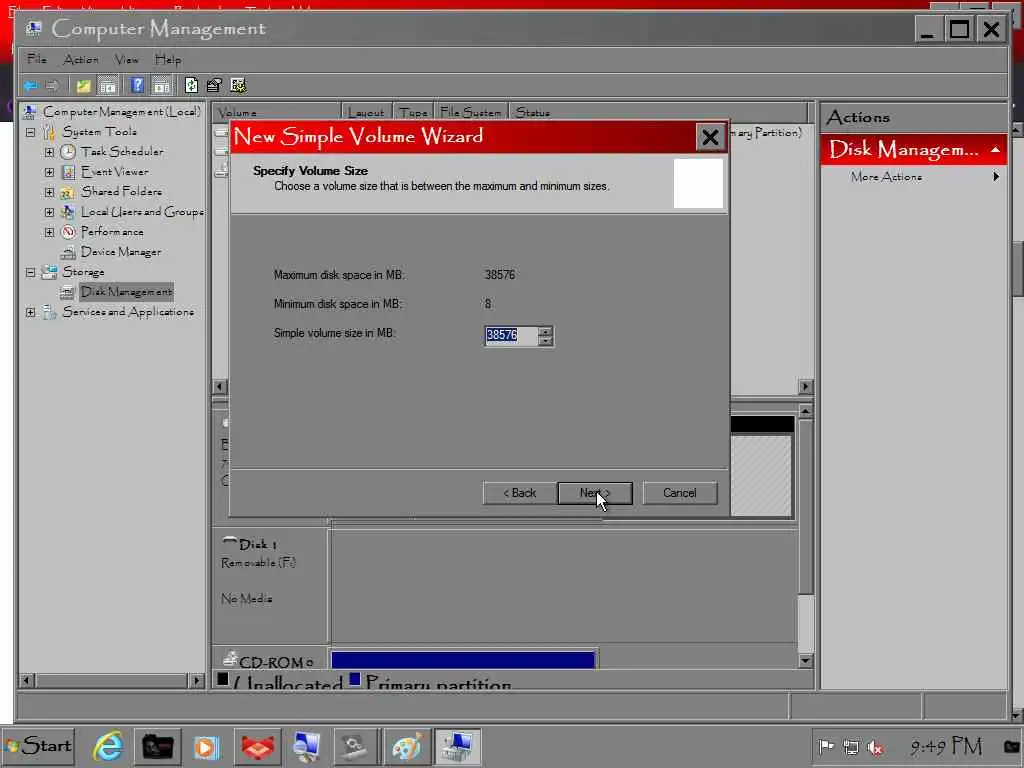Open the Action menu
Image resolution: width=1024 pixels, height=768 pixels.
(81, 59)
